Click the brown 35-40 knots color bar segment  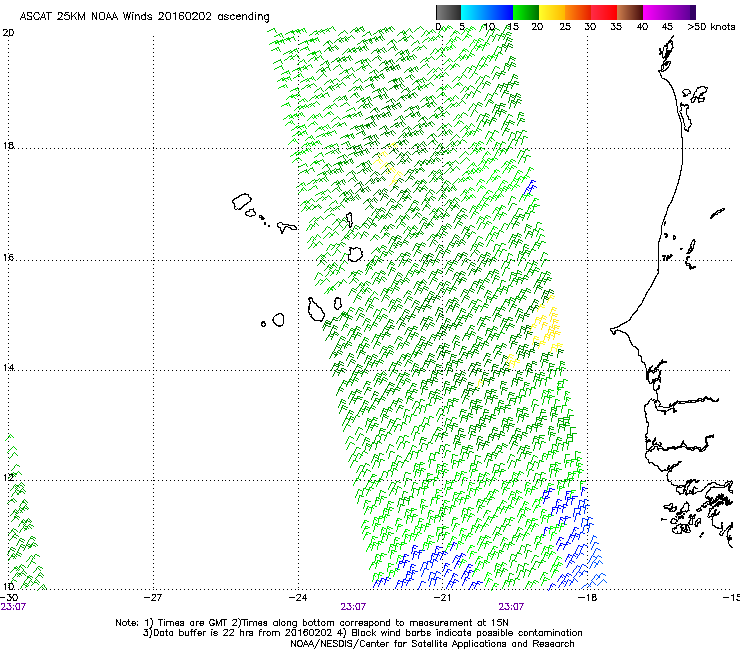630,12
